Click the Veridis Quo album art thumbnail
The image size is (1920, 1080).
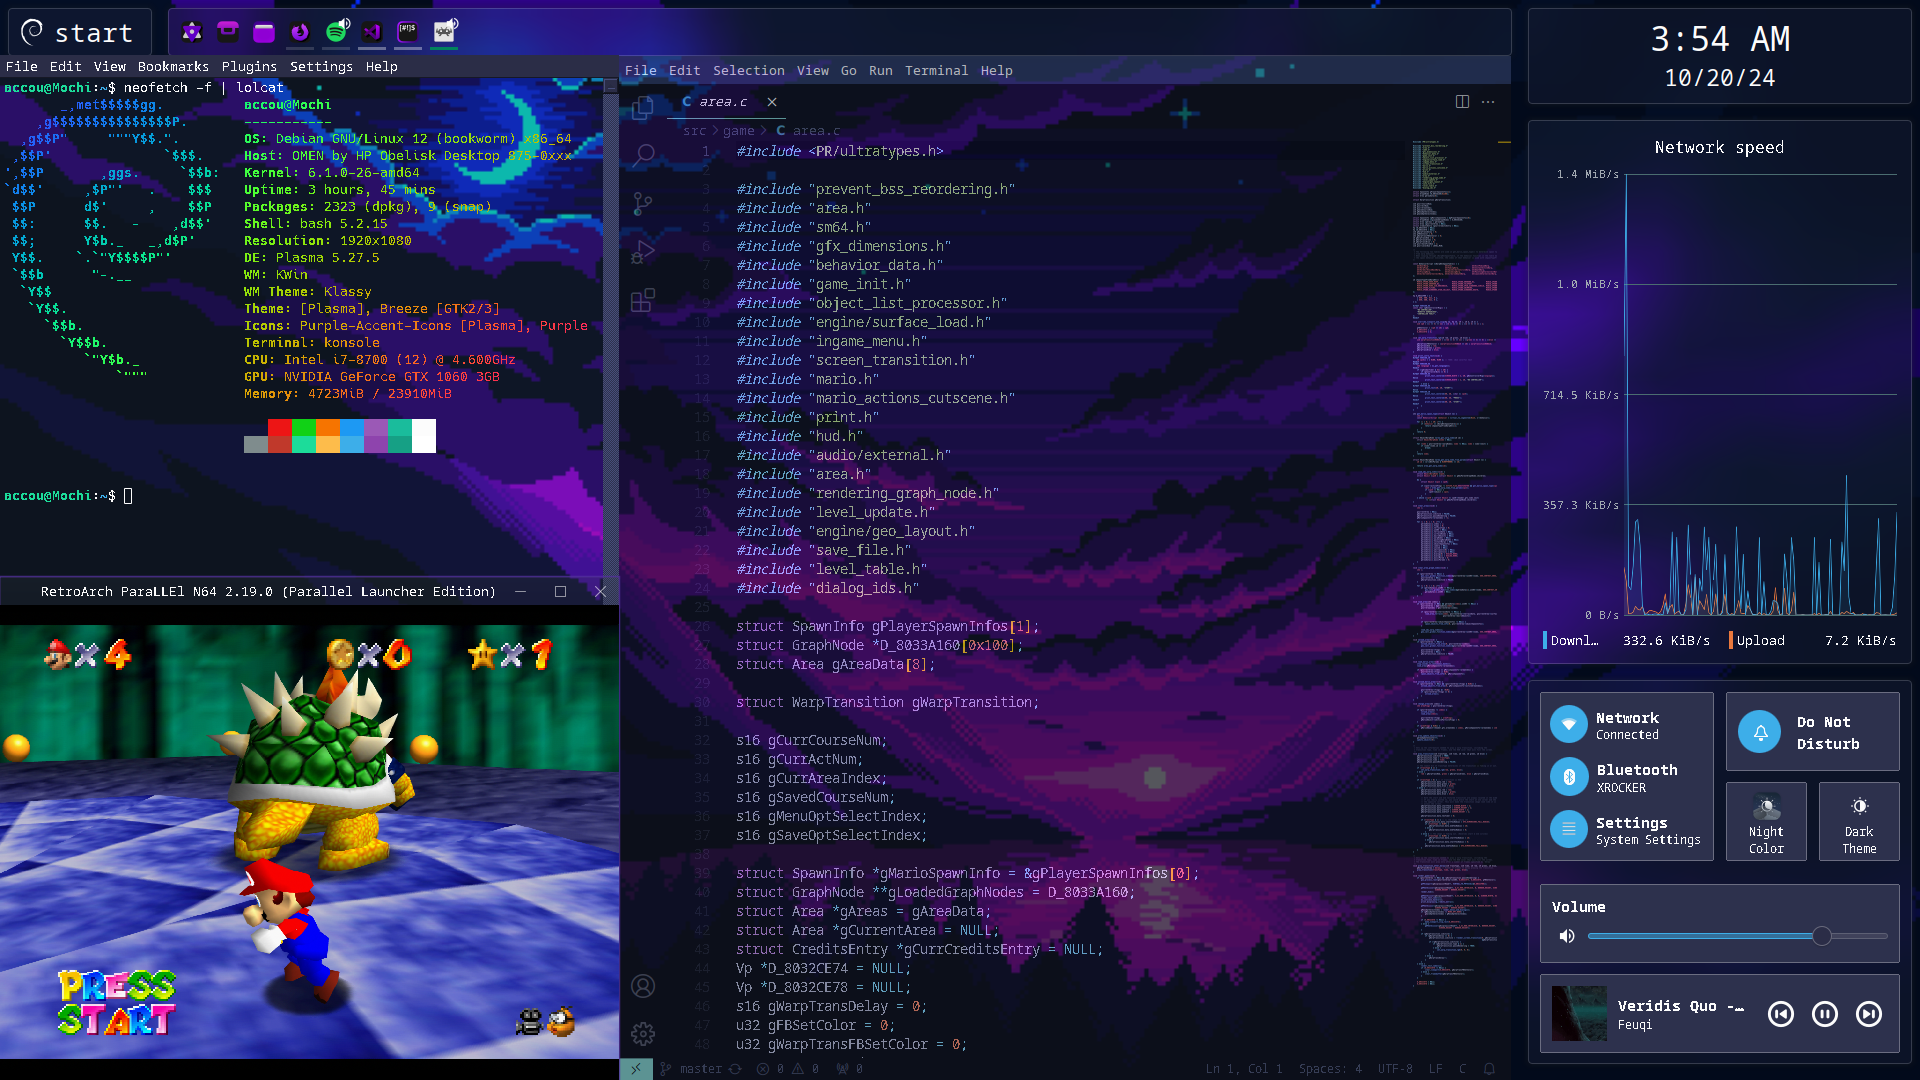coord(1579,1014)
